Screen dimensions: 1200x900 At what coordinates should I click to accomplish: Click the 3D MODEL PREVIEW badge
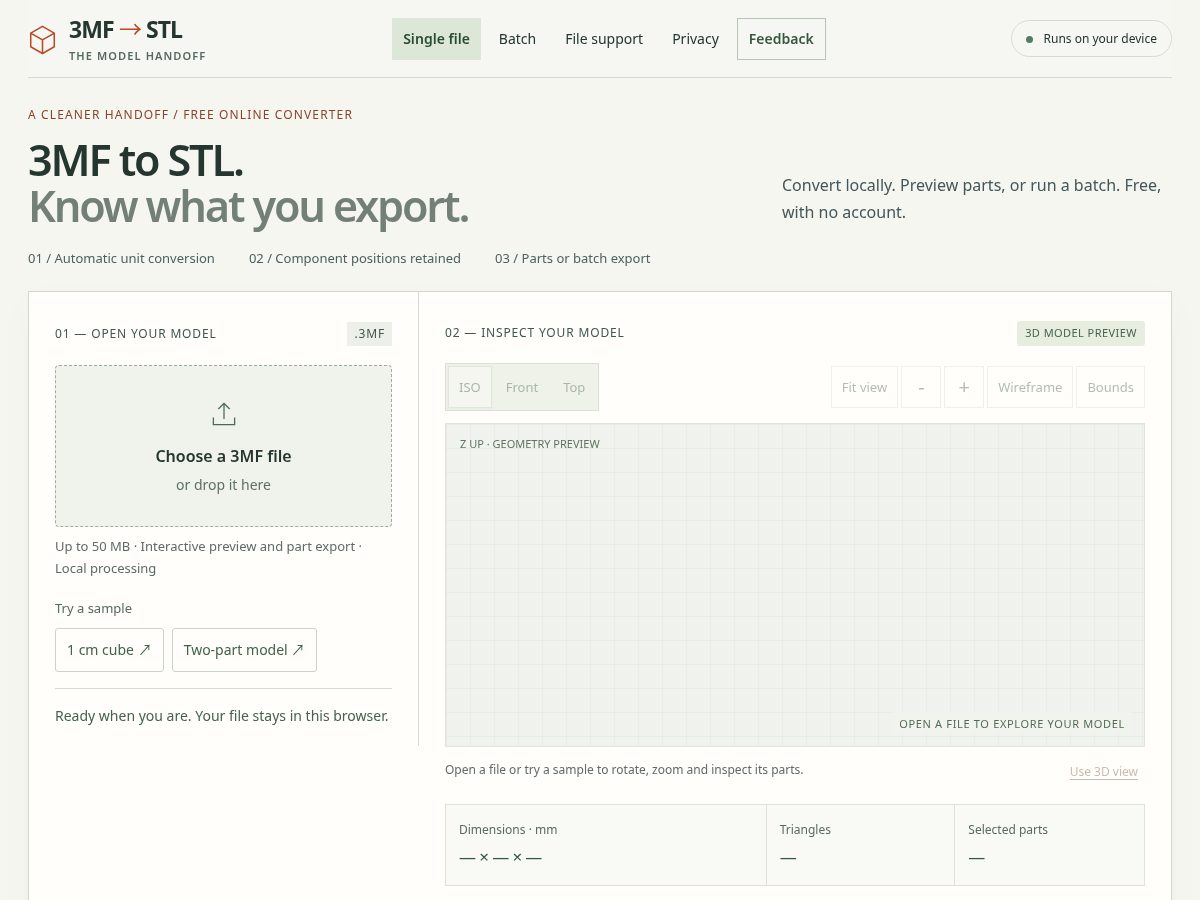[1081, 333]
